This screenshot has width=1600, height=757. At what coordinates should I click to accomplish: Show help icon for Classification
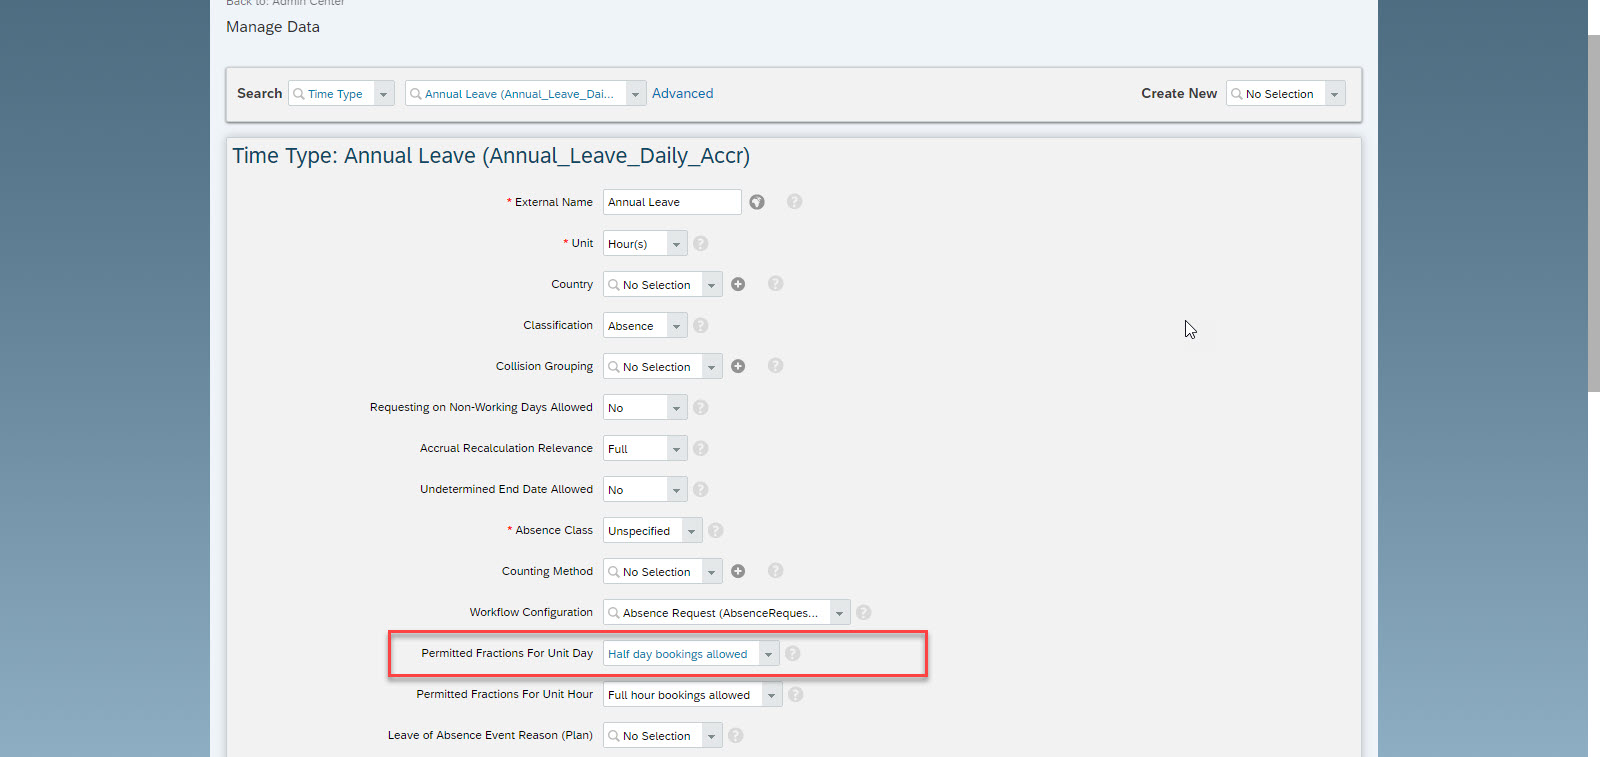click(x=701, y=326)
